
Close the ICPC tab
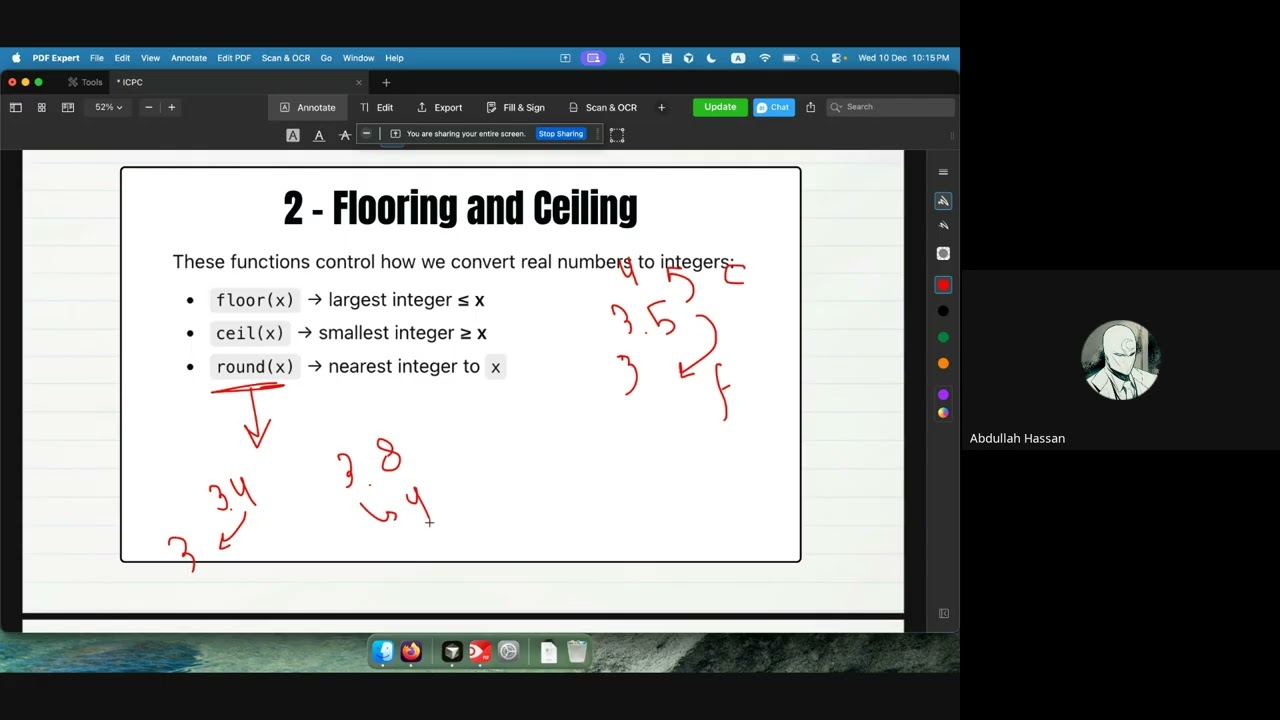click(359, 82)
